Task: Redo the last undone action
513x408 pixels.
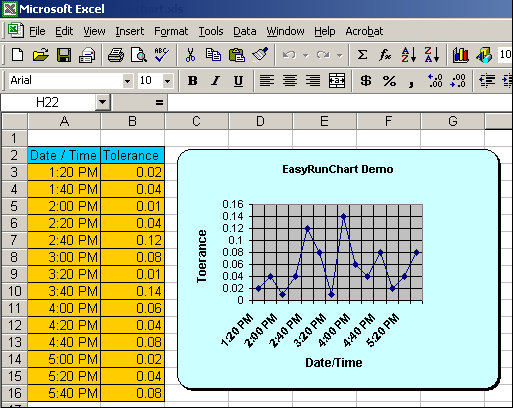Action: (323, 55)
